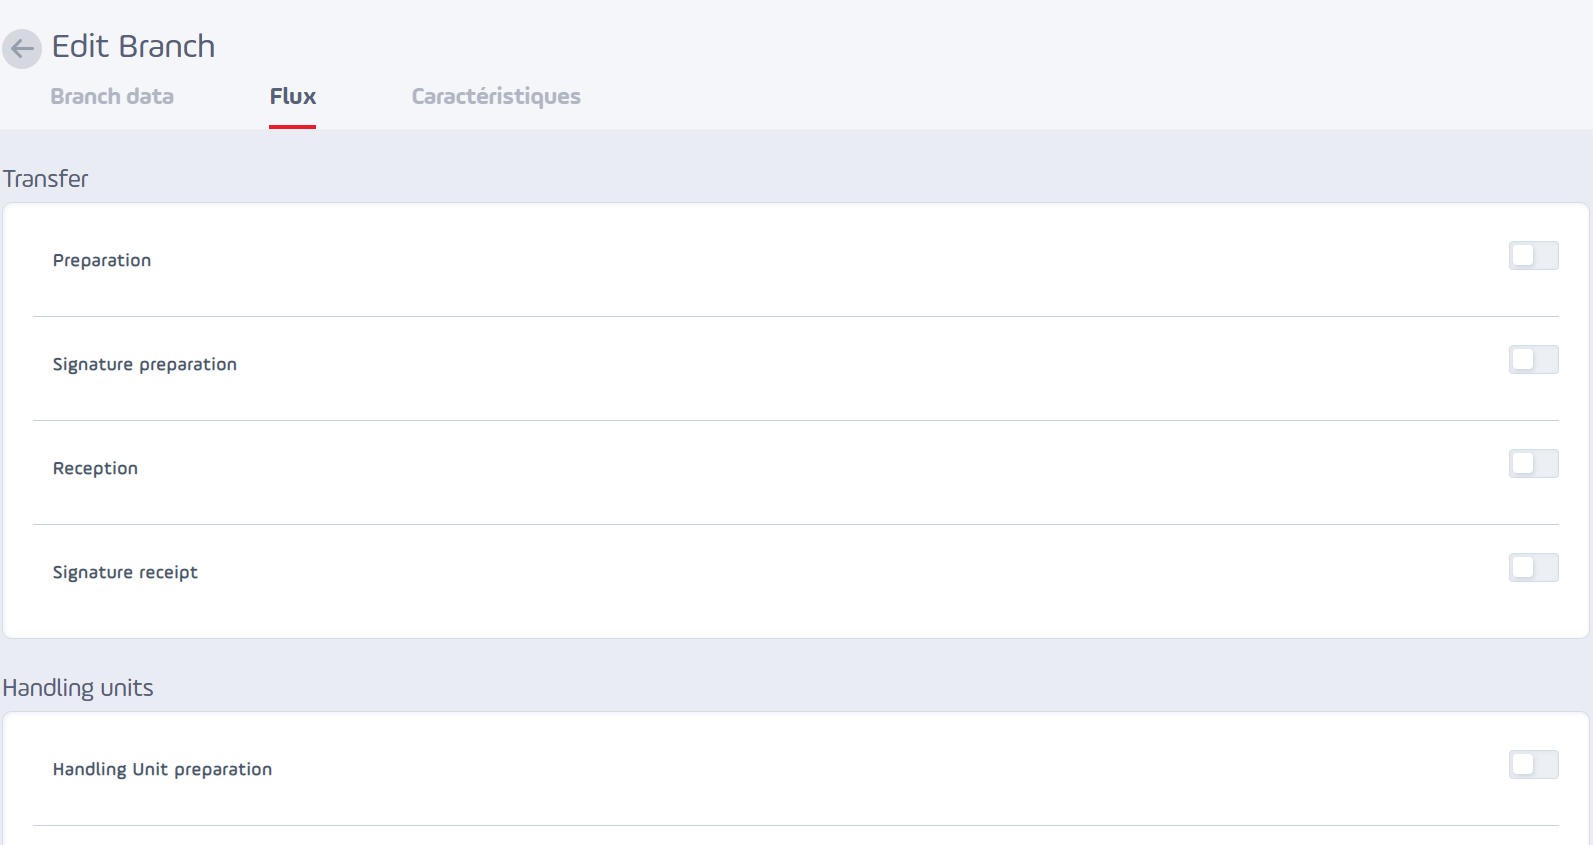Click divider line beneath Reception row
The width and height of the screenshot is (1593, 845).
pyautogui.click(x=796, y=524)
